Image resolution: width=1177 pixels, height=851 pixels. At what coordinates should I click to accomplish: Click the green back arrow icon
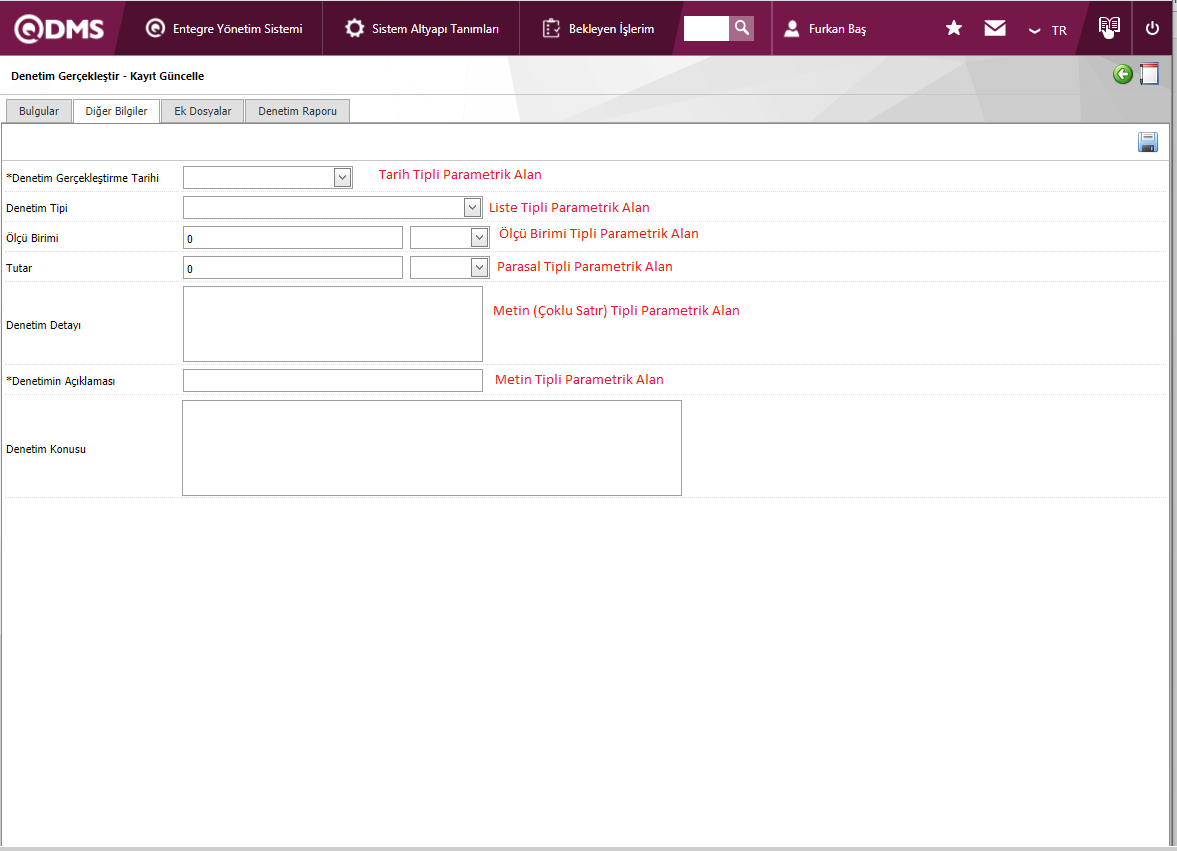(x=1123, y=75)
